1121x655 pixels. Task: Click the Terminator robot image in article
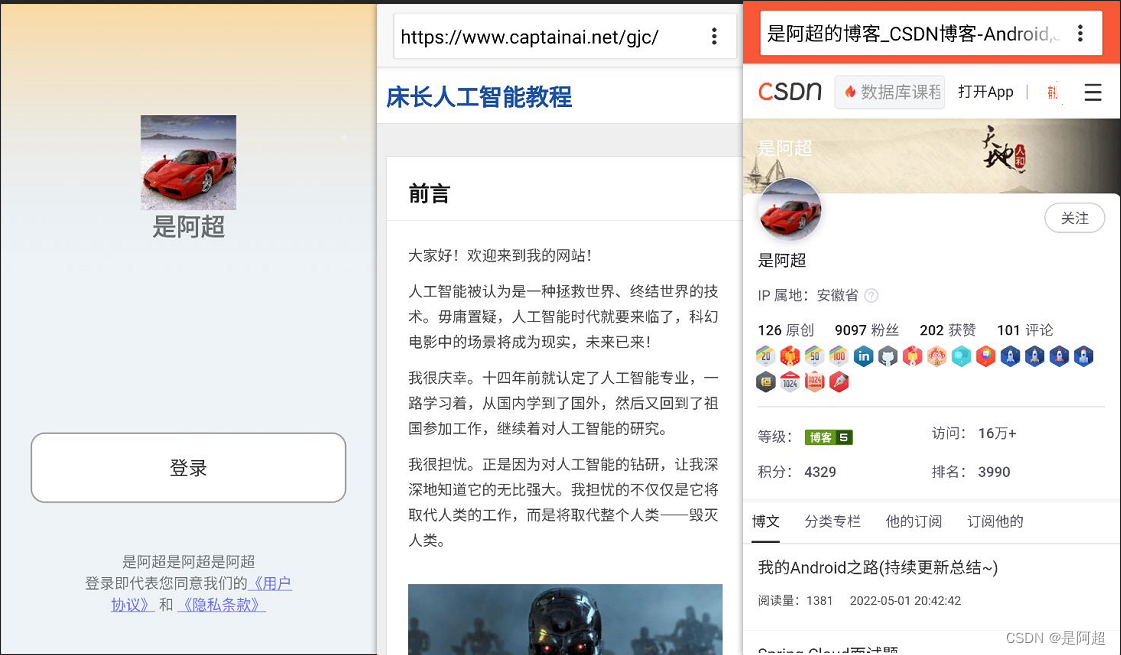(565, 619)
